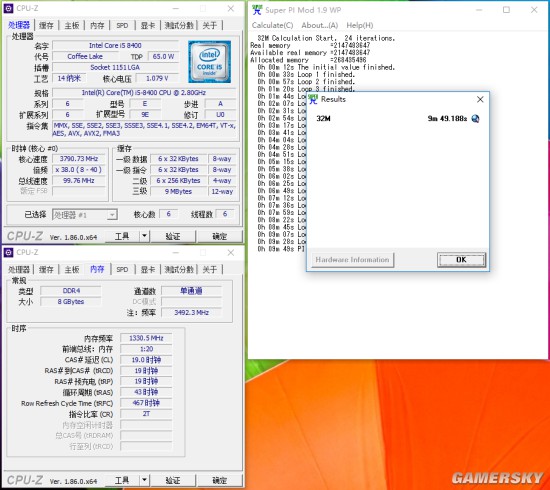
Task: Maximize the Super PI window
Action: [x=506, y=10]
